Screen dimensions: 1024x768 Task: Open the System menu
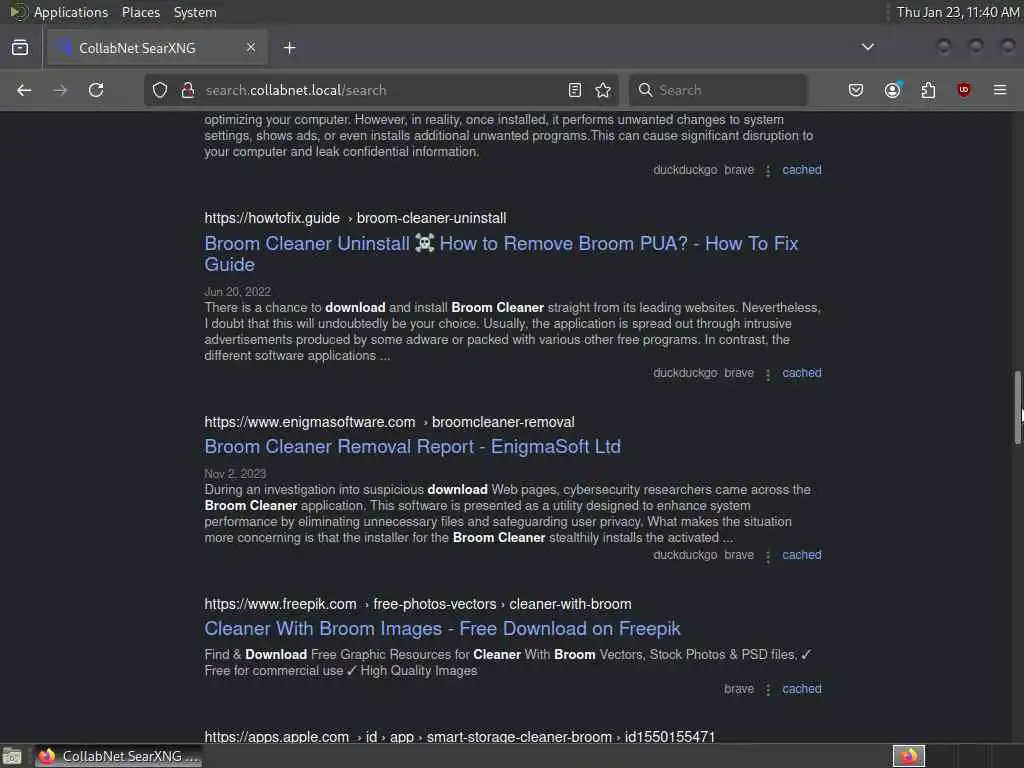[x=195, y=12]
